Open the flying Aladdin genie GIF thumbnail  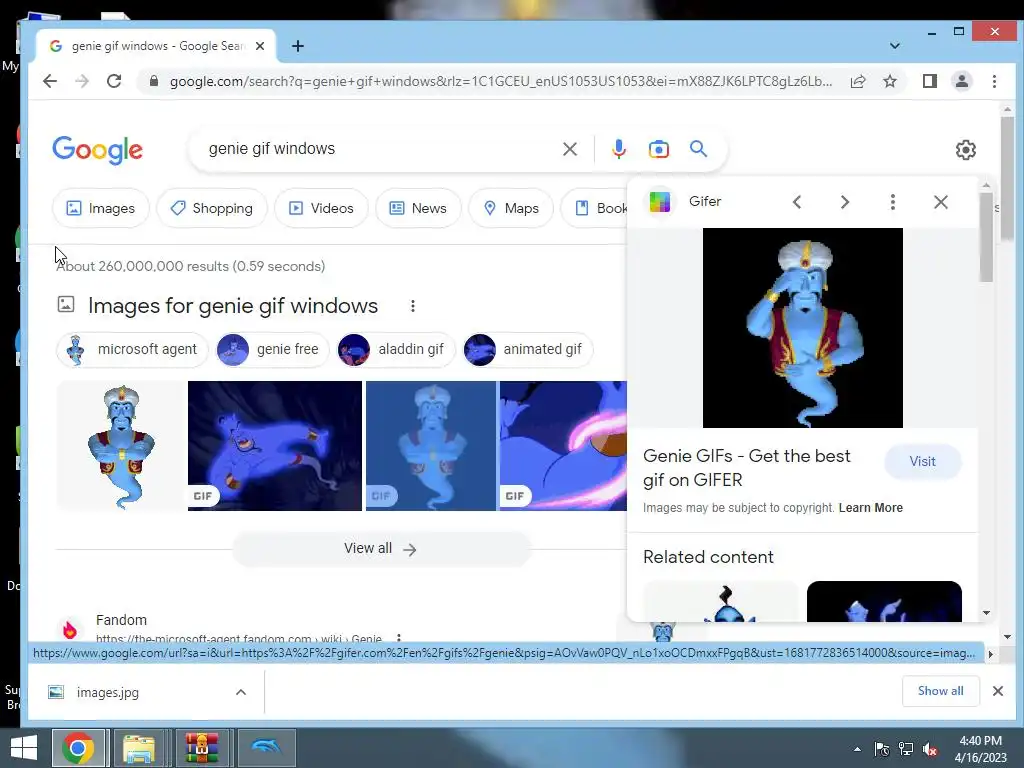(274, 446)
